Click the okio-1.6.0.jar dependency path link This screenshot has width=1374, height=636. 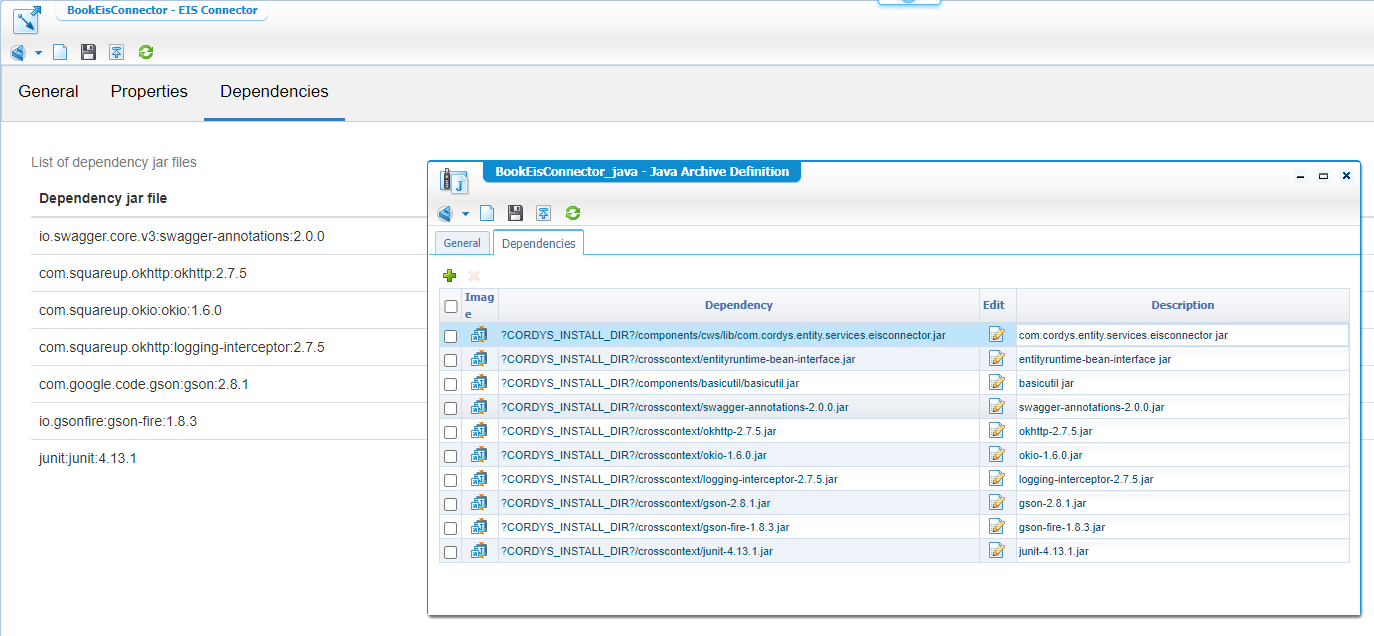633,455
